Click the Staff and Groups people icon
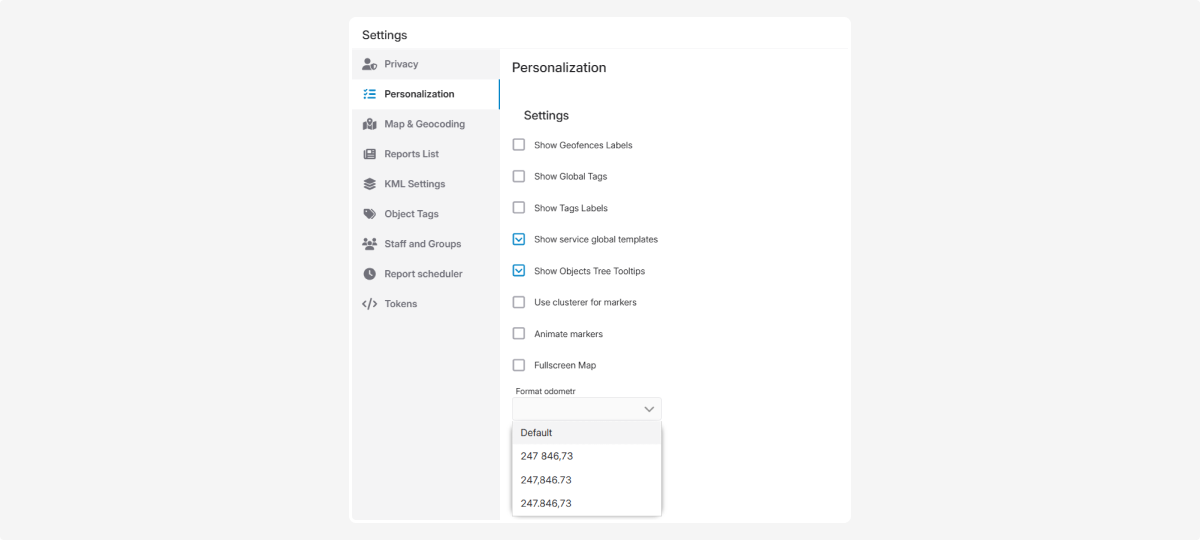 [369, 244]
